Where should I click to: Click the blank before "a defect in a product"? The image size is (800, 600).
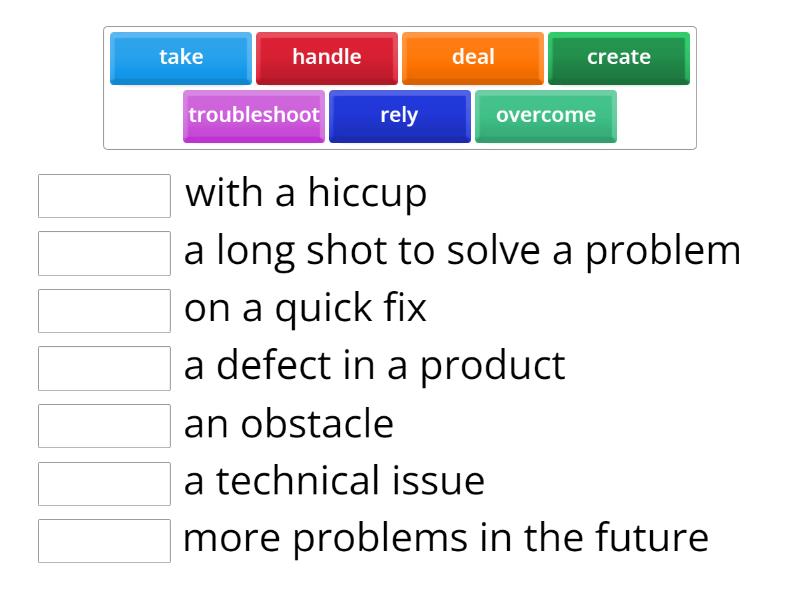point(105,368)
